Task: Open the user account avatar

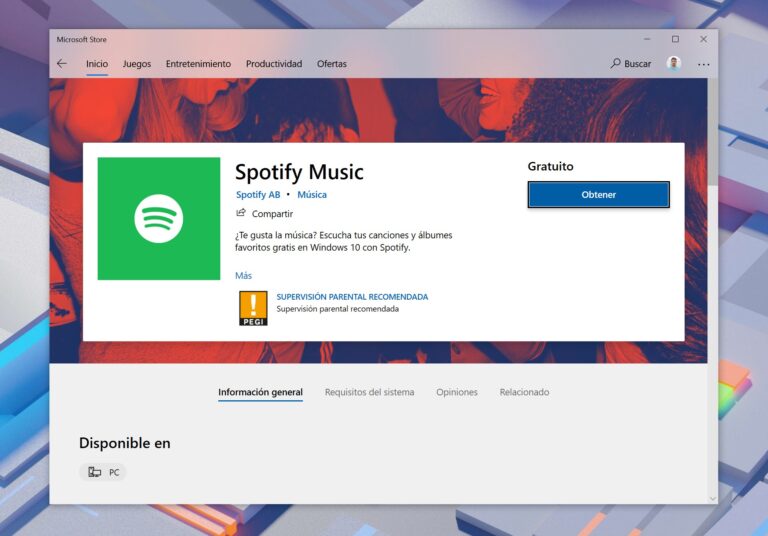Action: [x=674, y=64]
